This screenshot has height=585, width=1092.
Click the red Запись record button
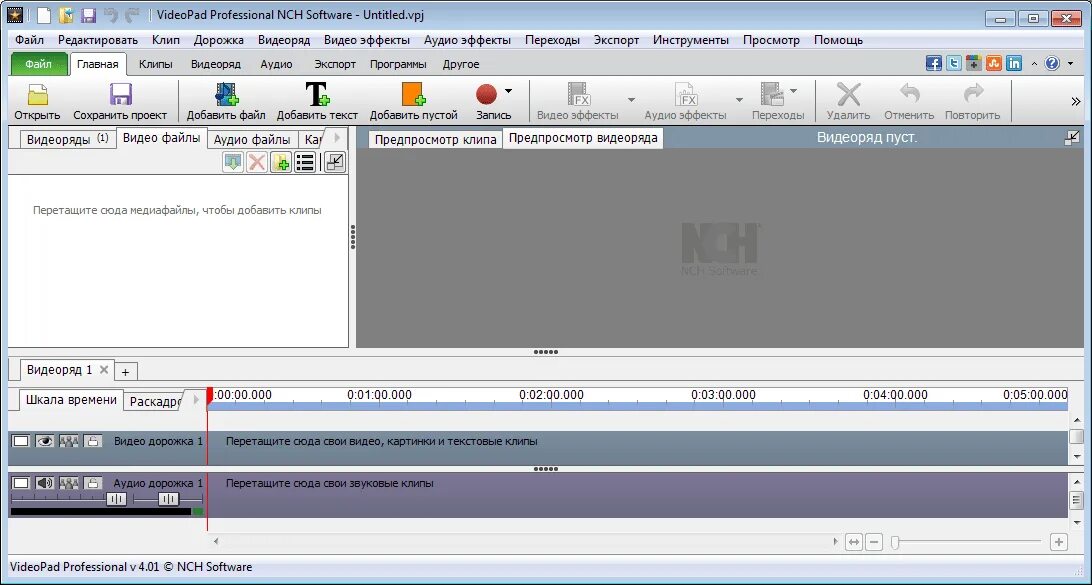(x=486, y=94)
